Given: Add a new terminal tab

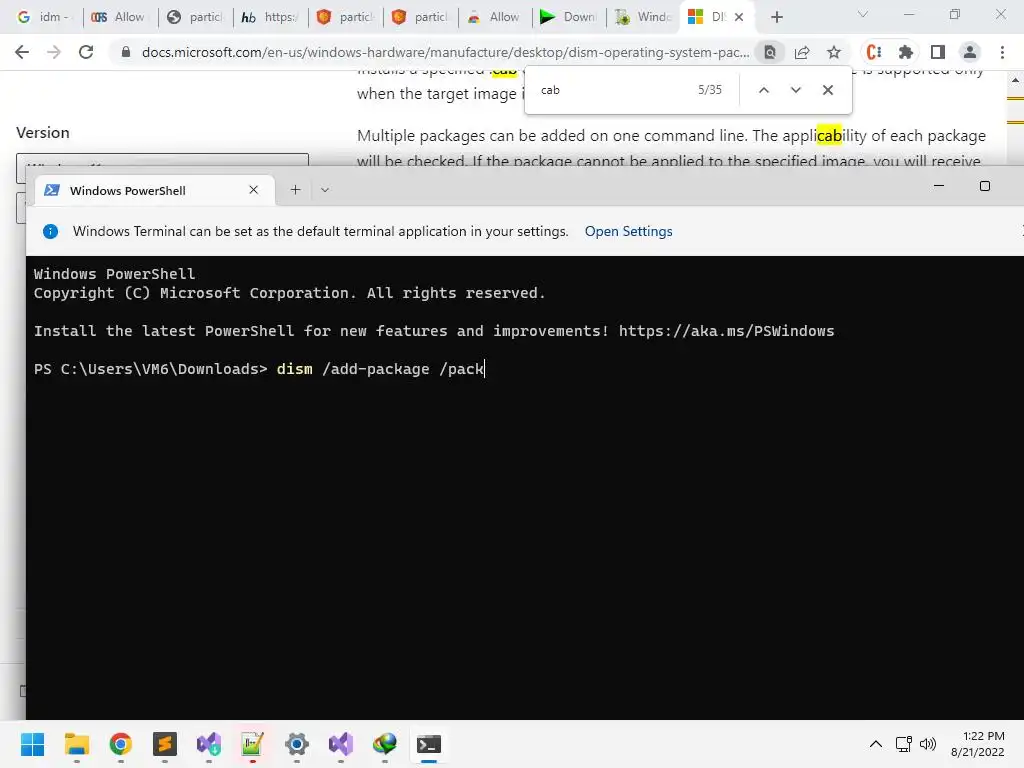Looking at the screenshot, I should pyautogui.click(x=295, y=190).
